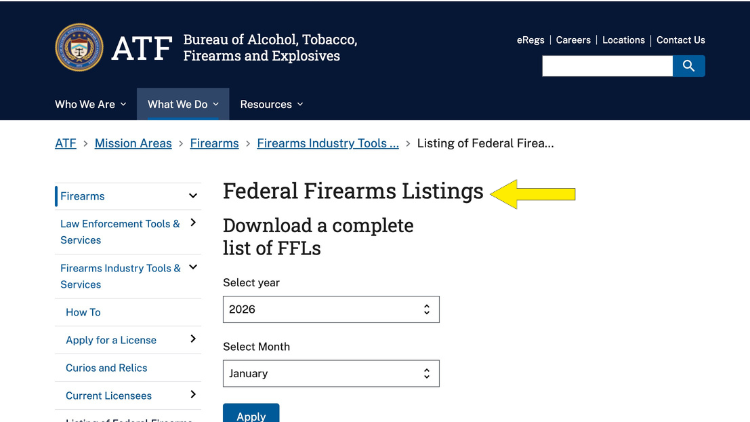Screen dimensions: 750x422
Task: Open Firearms Industry Tools & Services
Action: tap(121, 277)
